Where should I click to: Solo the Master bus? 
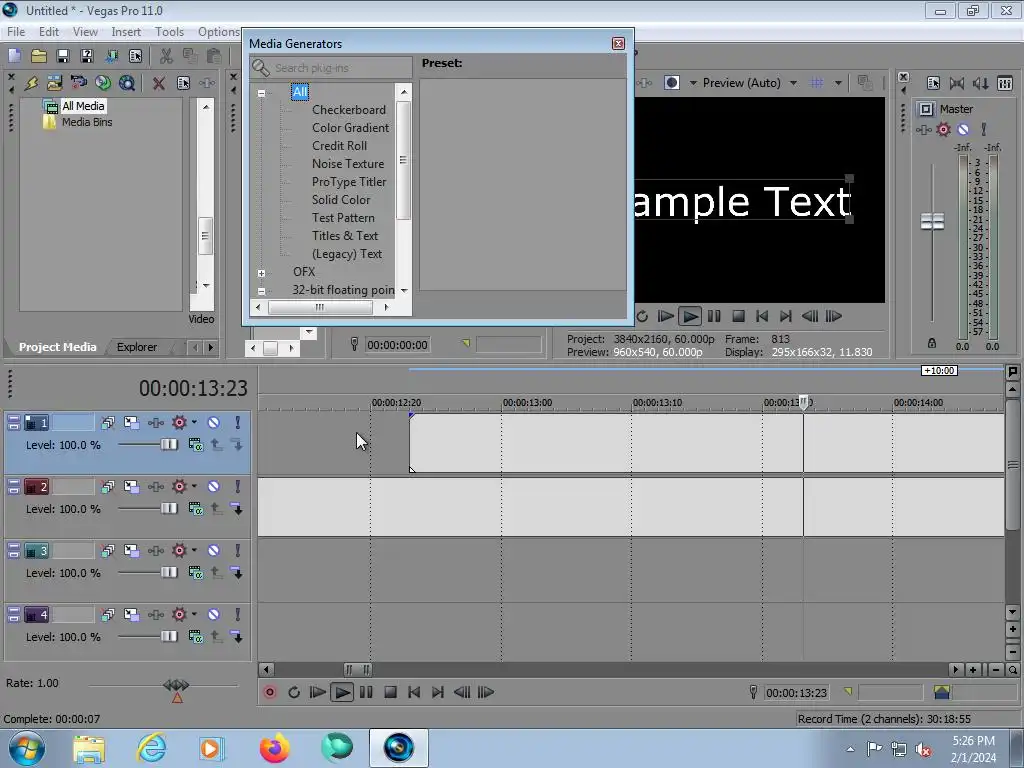coord(984,129)
